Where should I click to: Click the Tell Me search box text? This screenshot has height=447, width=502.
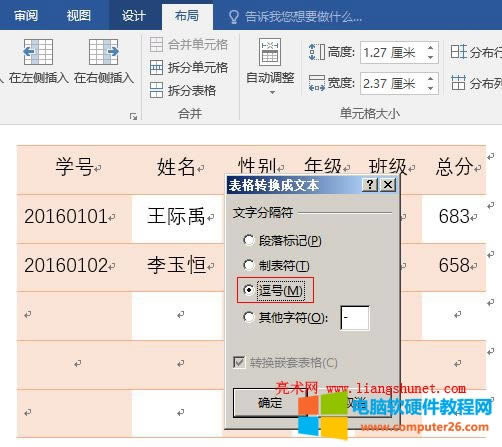point(303,16)
